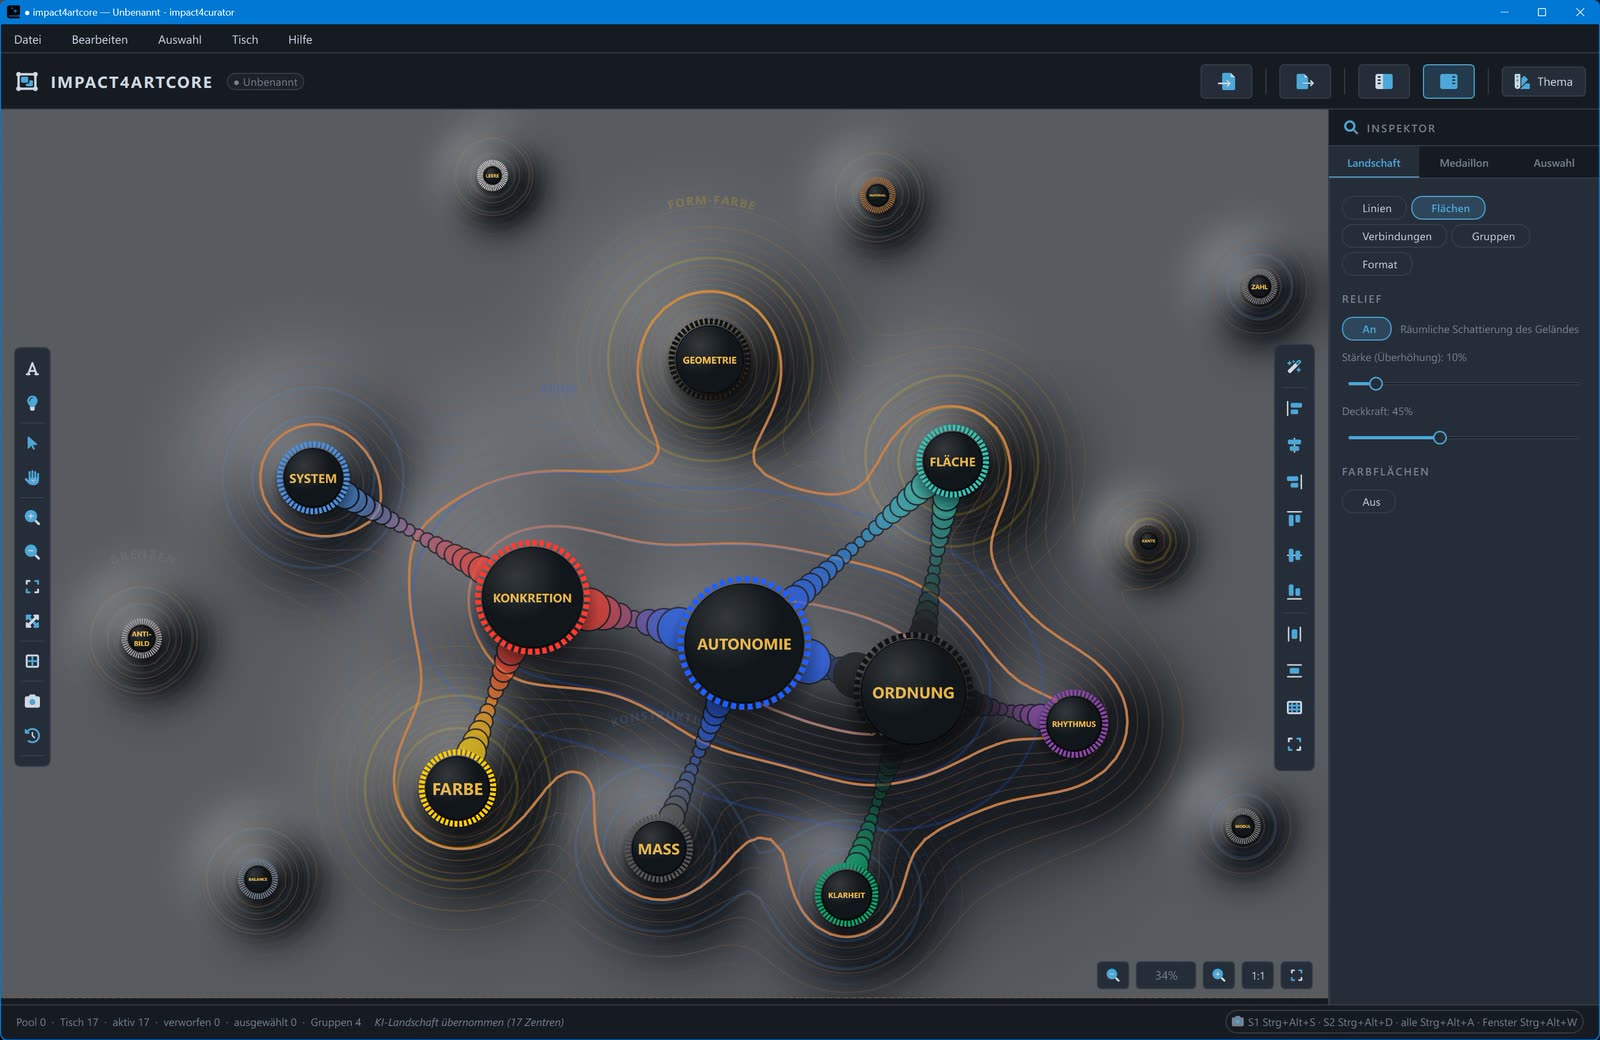Adjust the Deckkraft slider handle
This screenshot has width=1600, height=1040.
[x=1440, y=438]
